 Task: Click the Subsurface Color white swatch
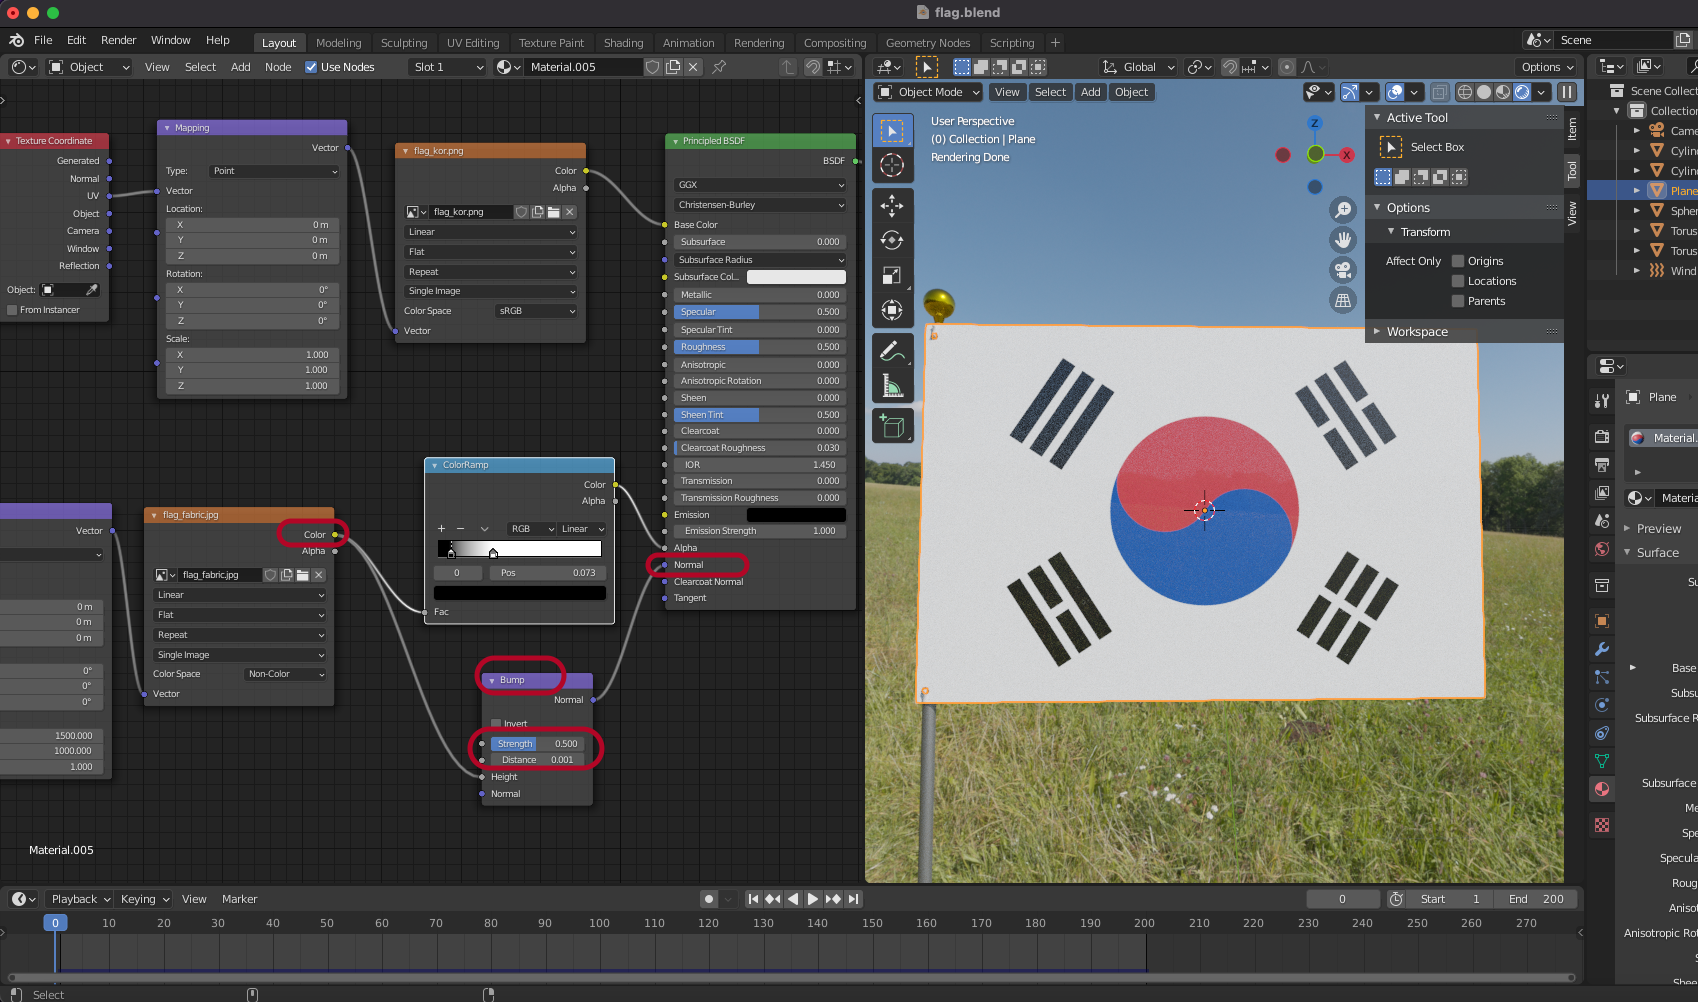(x=796, y=277)
